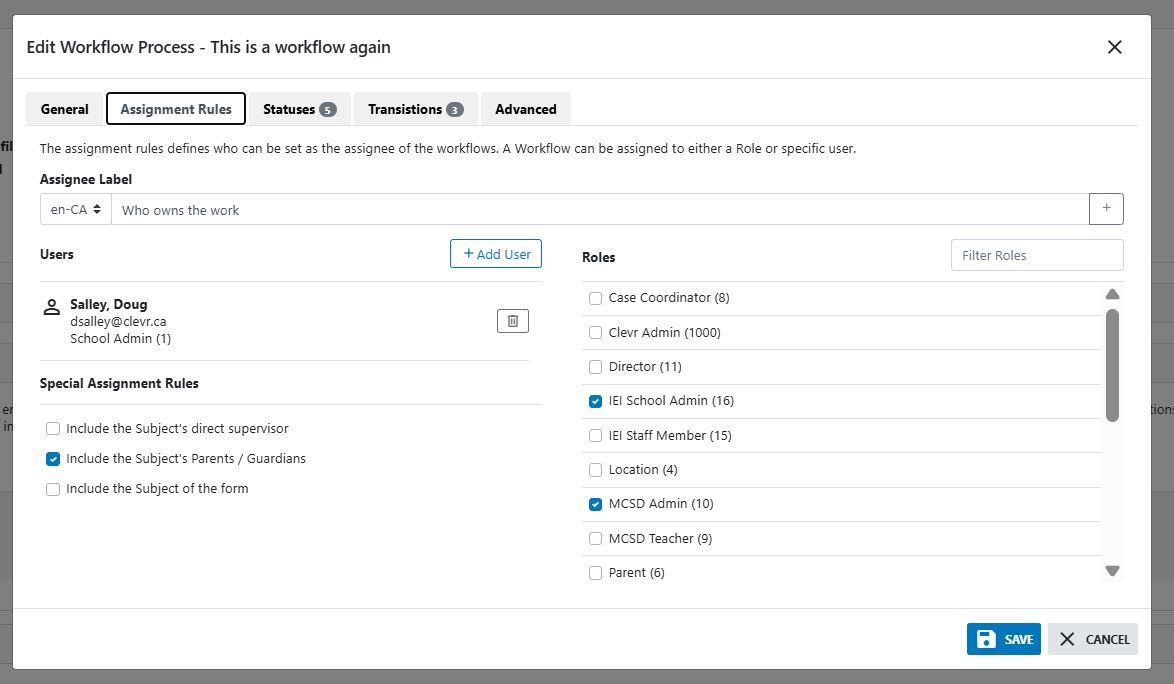The image size is (1174, 684).
Task: Click the Add User button
Action: (496, 254)
